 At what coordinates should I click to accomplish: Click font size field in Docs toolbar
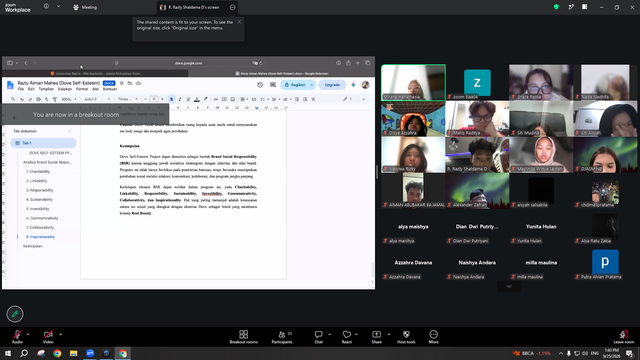[154, 99]
